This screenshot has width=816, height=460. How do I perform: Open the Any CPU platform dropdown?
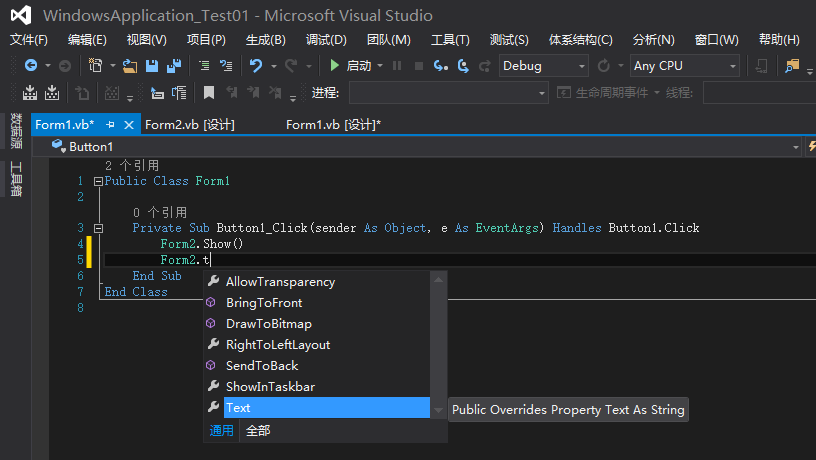pos(684,66)
